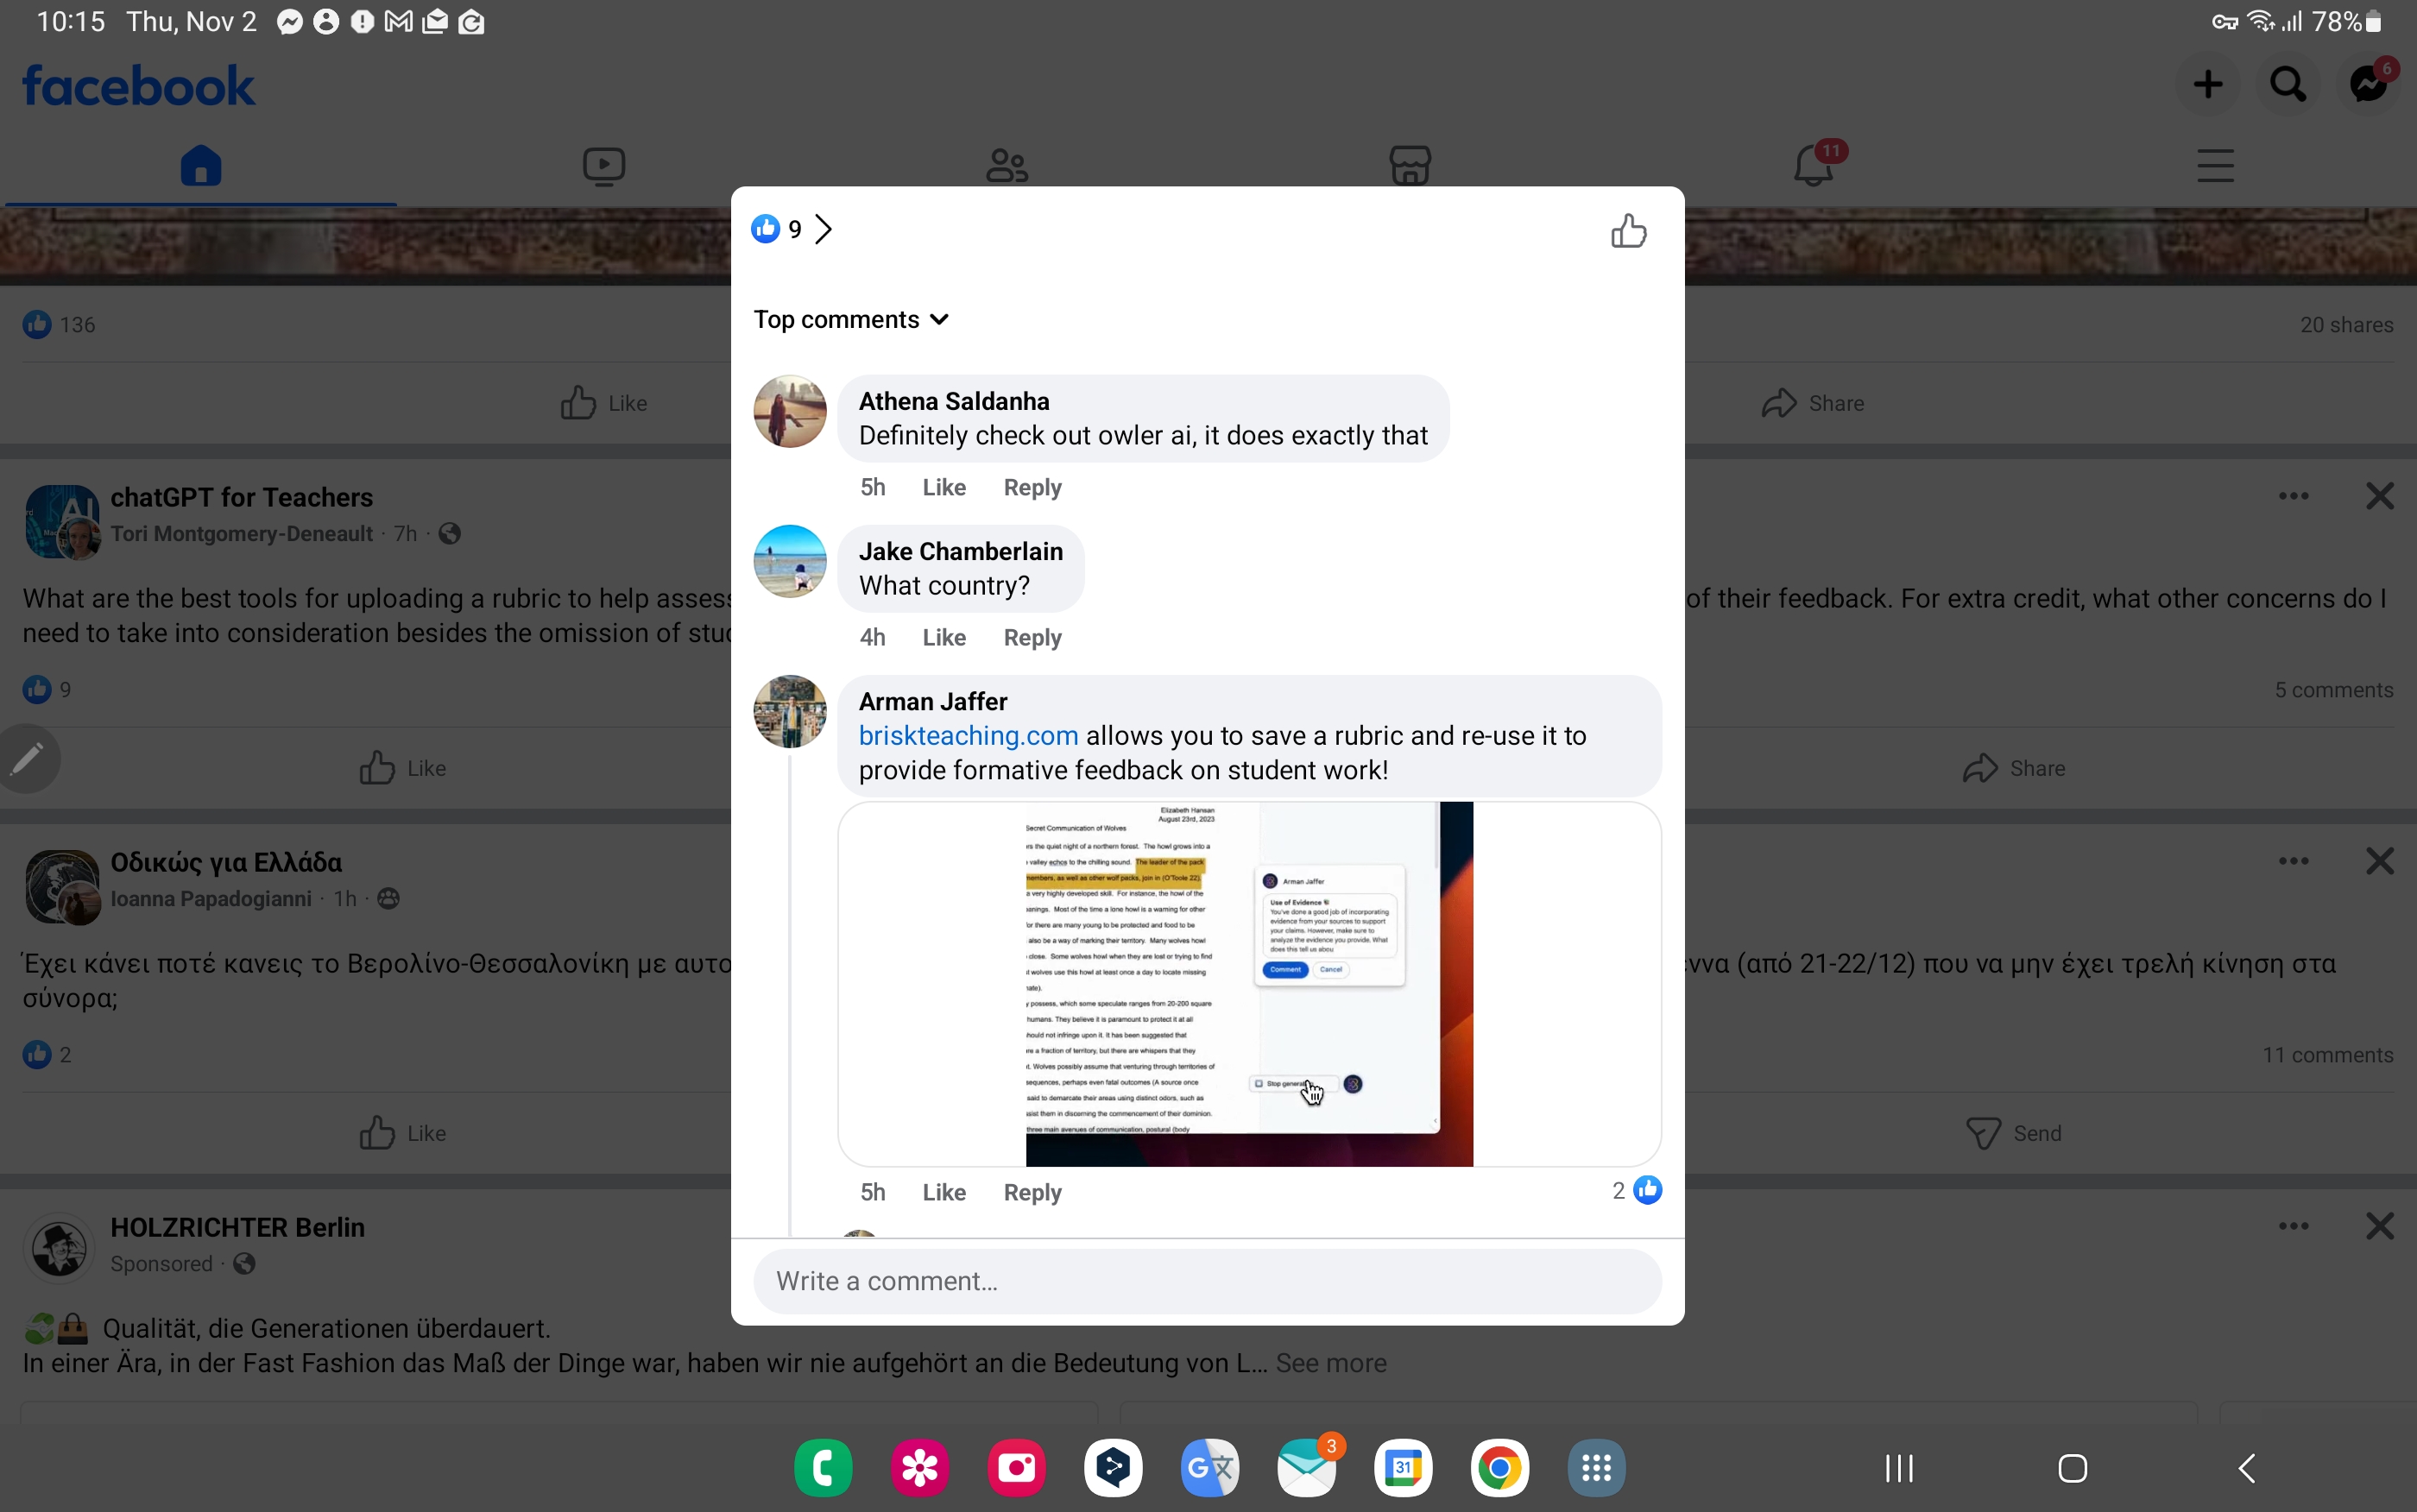This screenshot has height=1512, width=2417.
Task: Open Arman Jaffer's attached screenshot image
Action: point(1249,984)
